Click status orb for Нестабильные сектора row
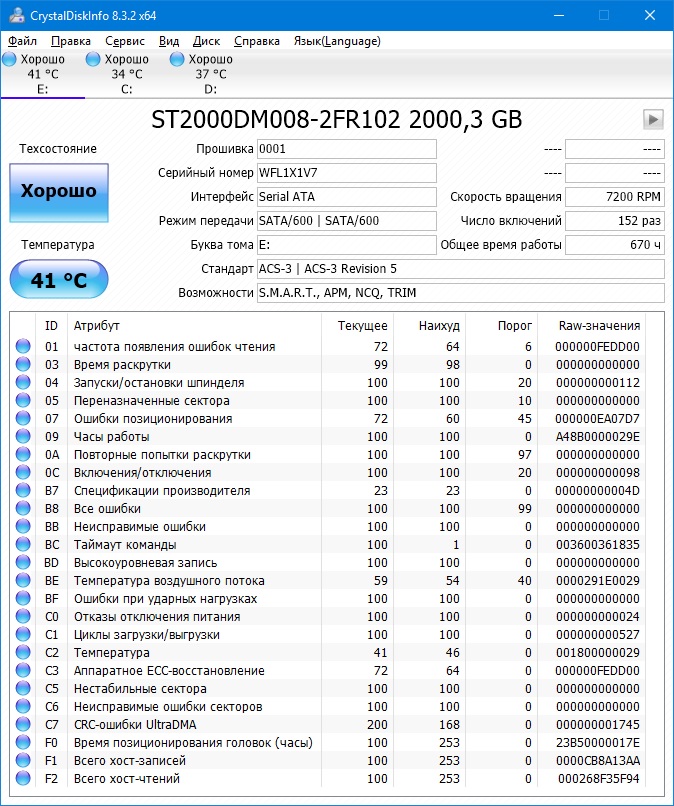Viewport: 674px width, 806px height. [23, 688]
